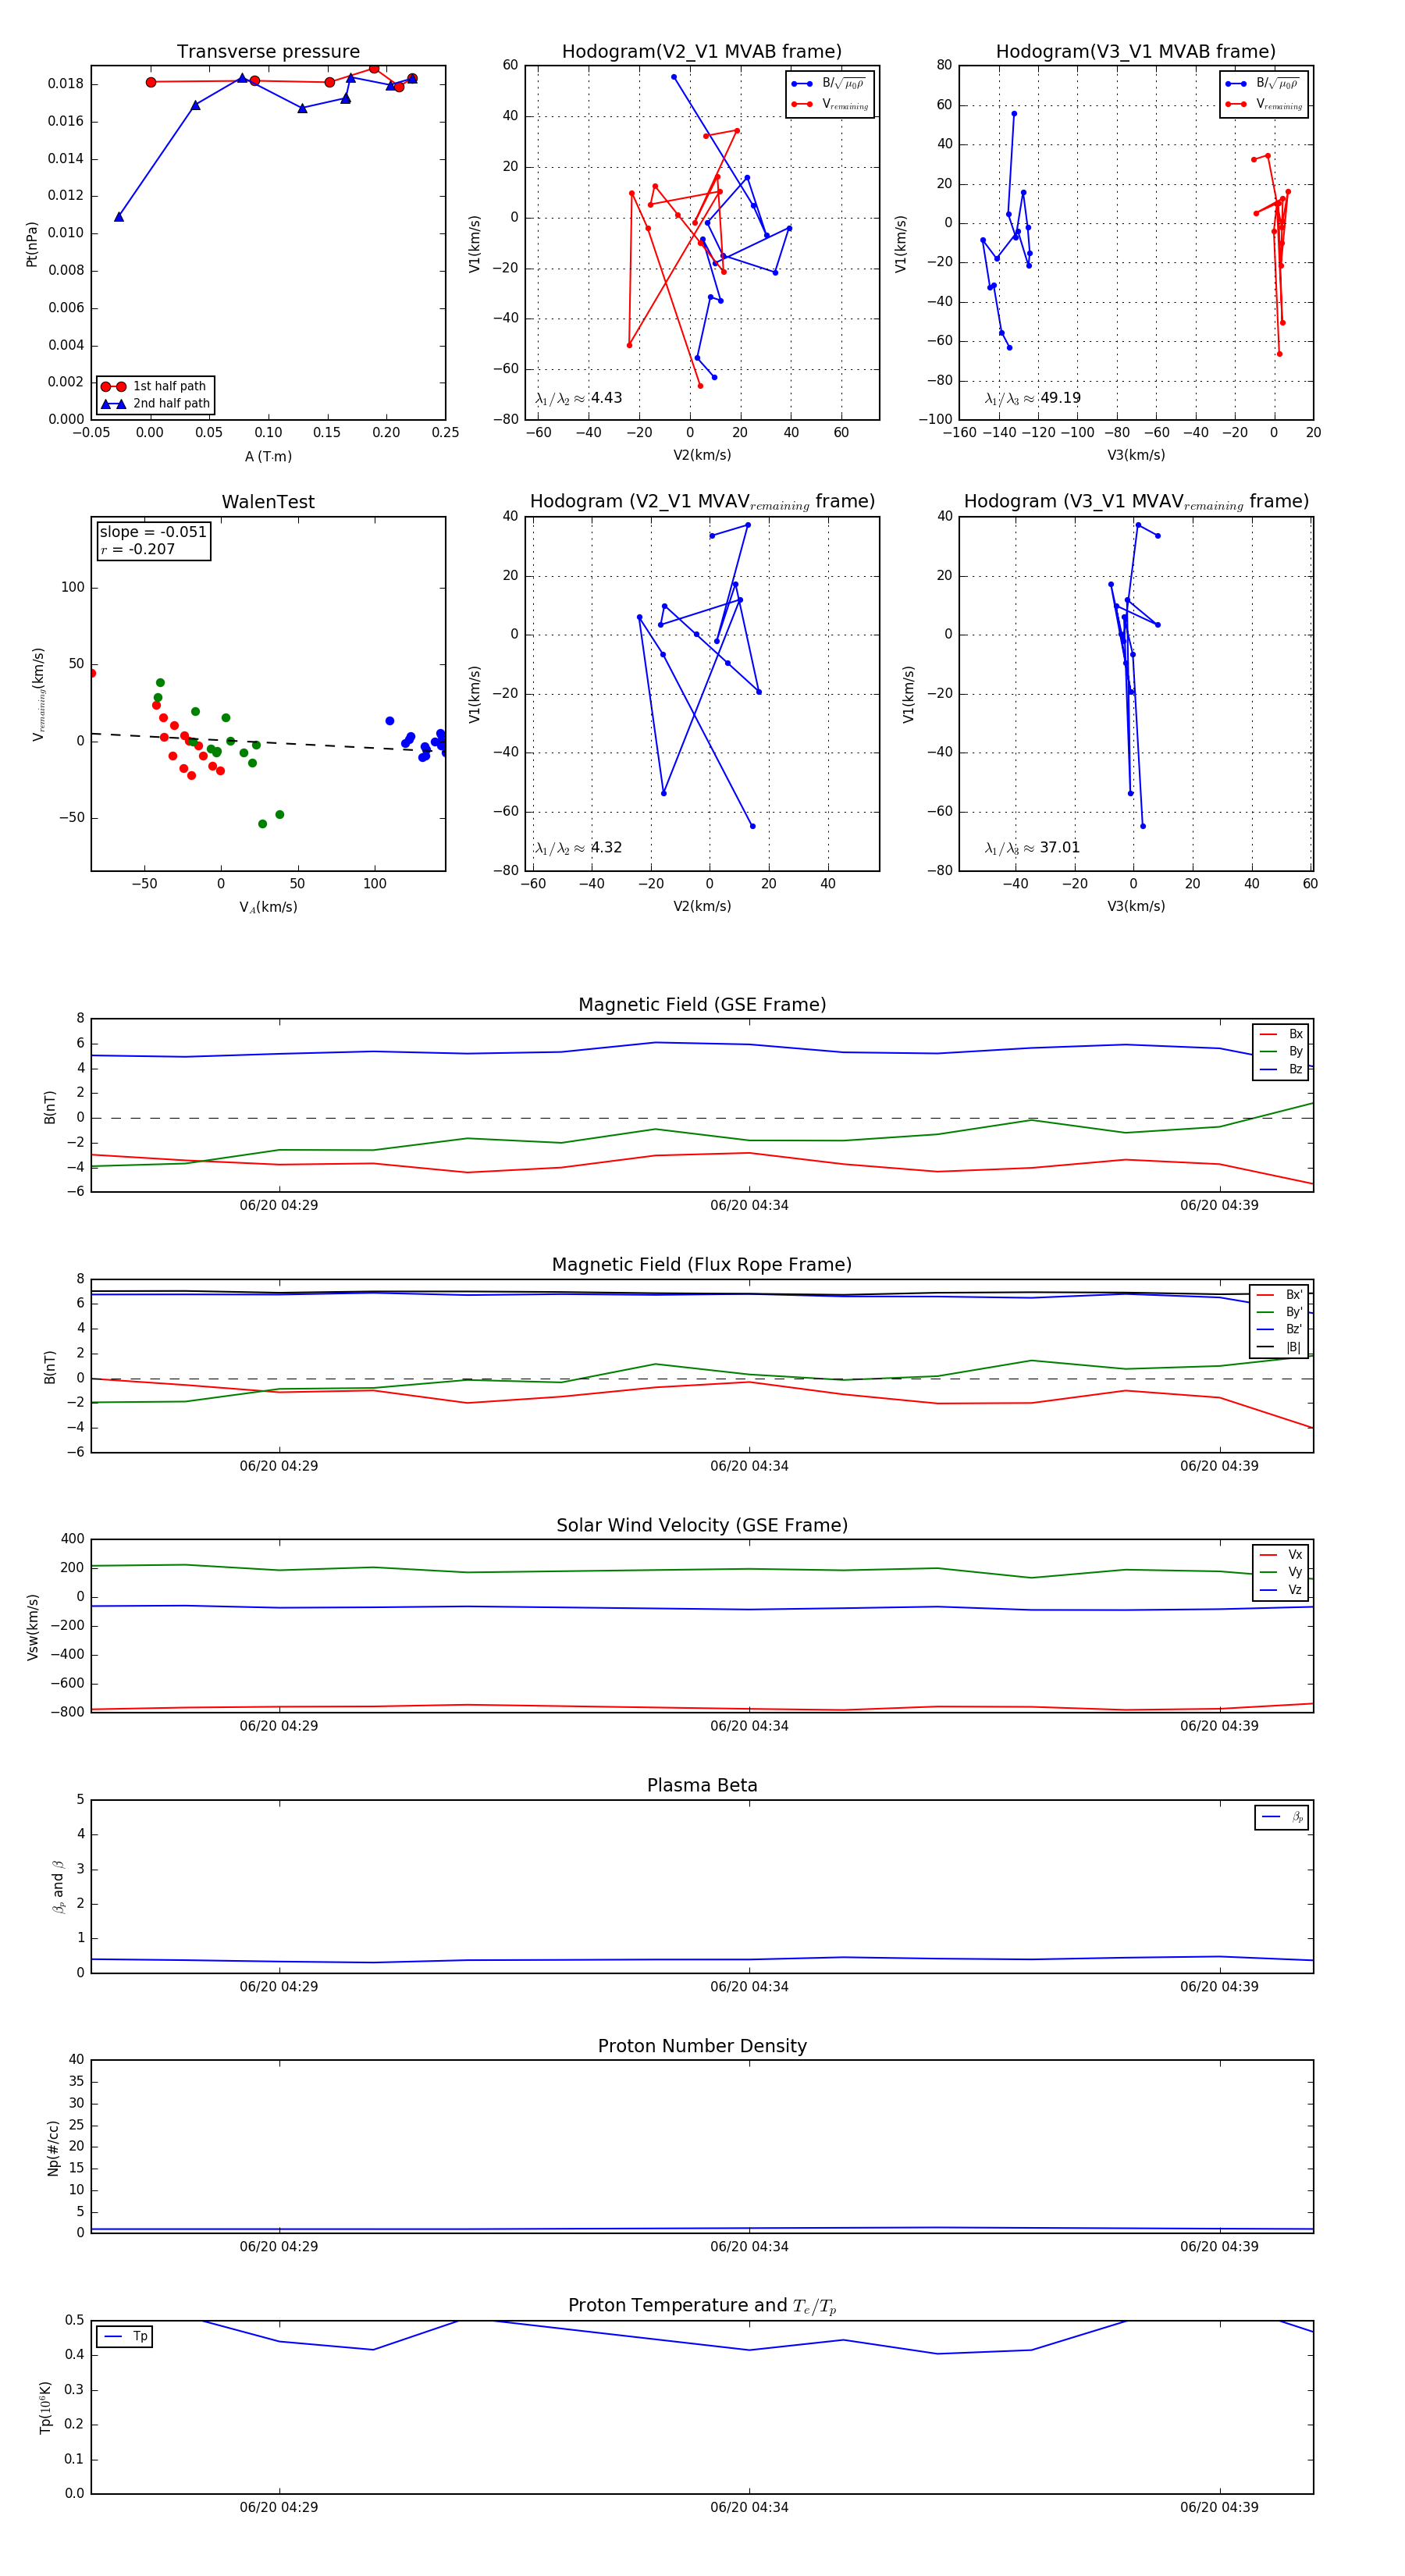Screen dimensions: 1405x2576
Task: Select 'Bx' in GSE magnetic field legend
Action: coord(1281,1034)
